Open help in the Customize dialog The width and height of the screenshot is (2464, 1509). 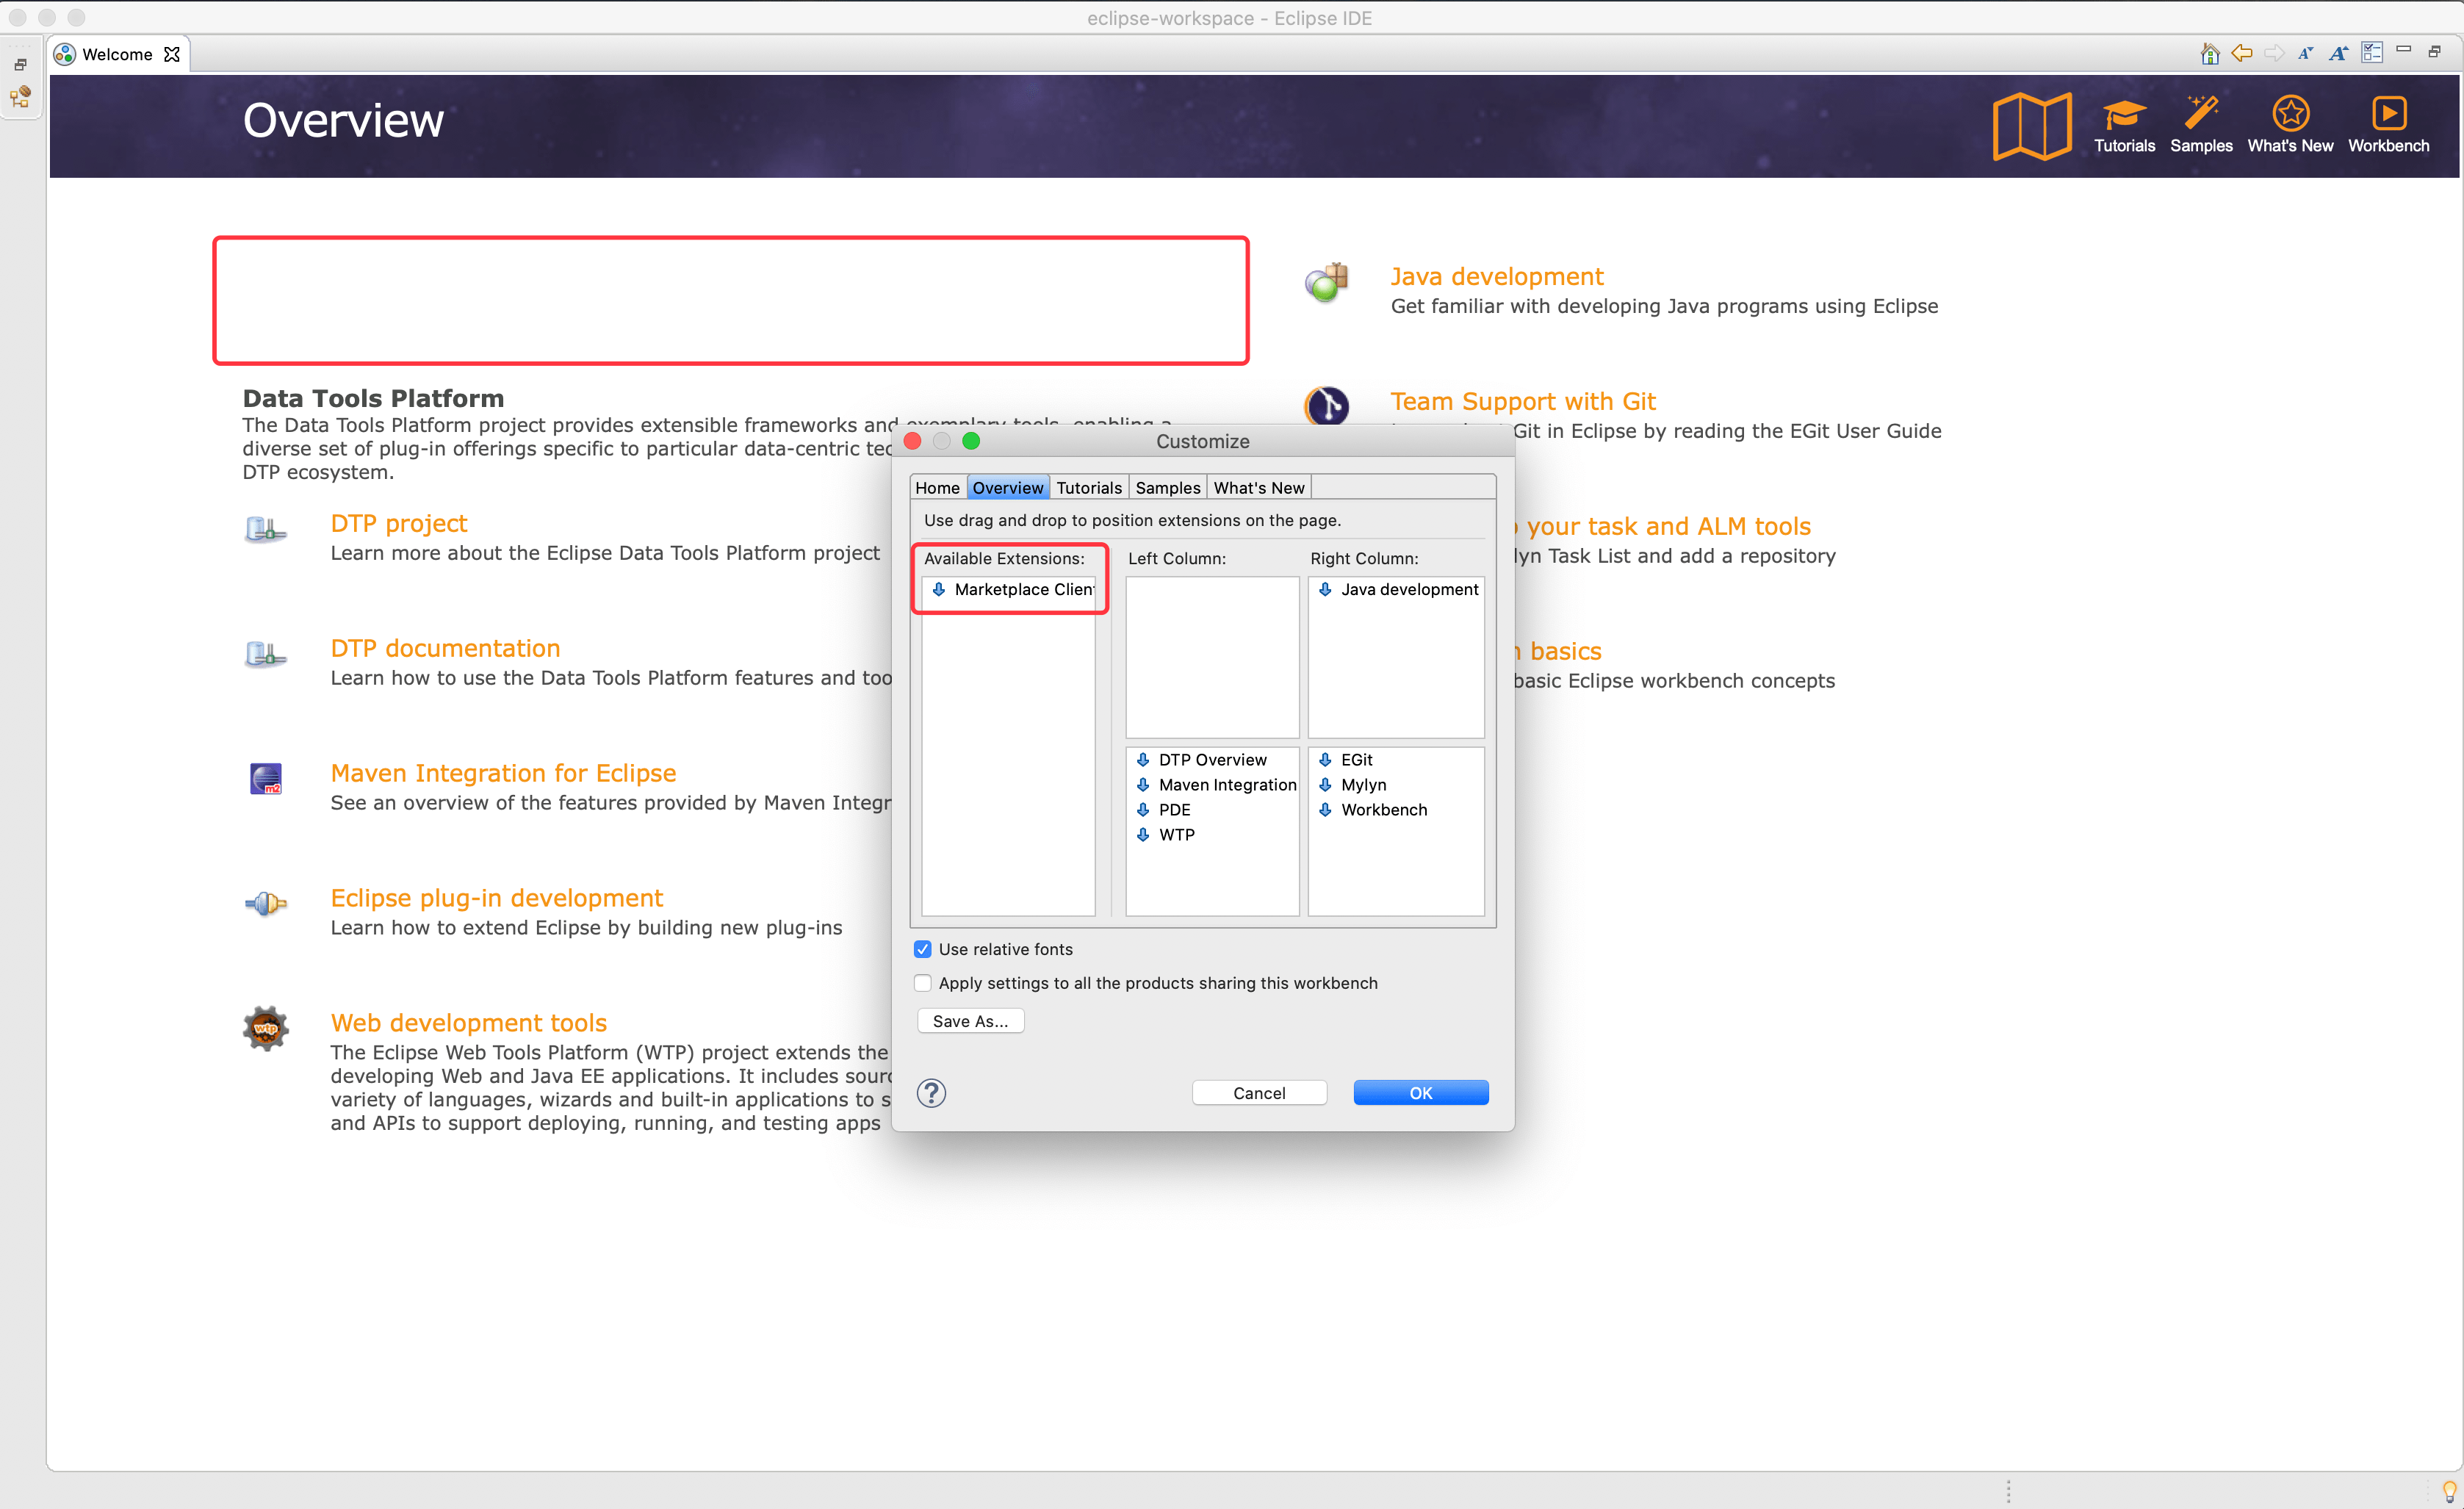[931, 1092]
